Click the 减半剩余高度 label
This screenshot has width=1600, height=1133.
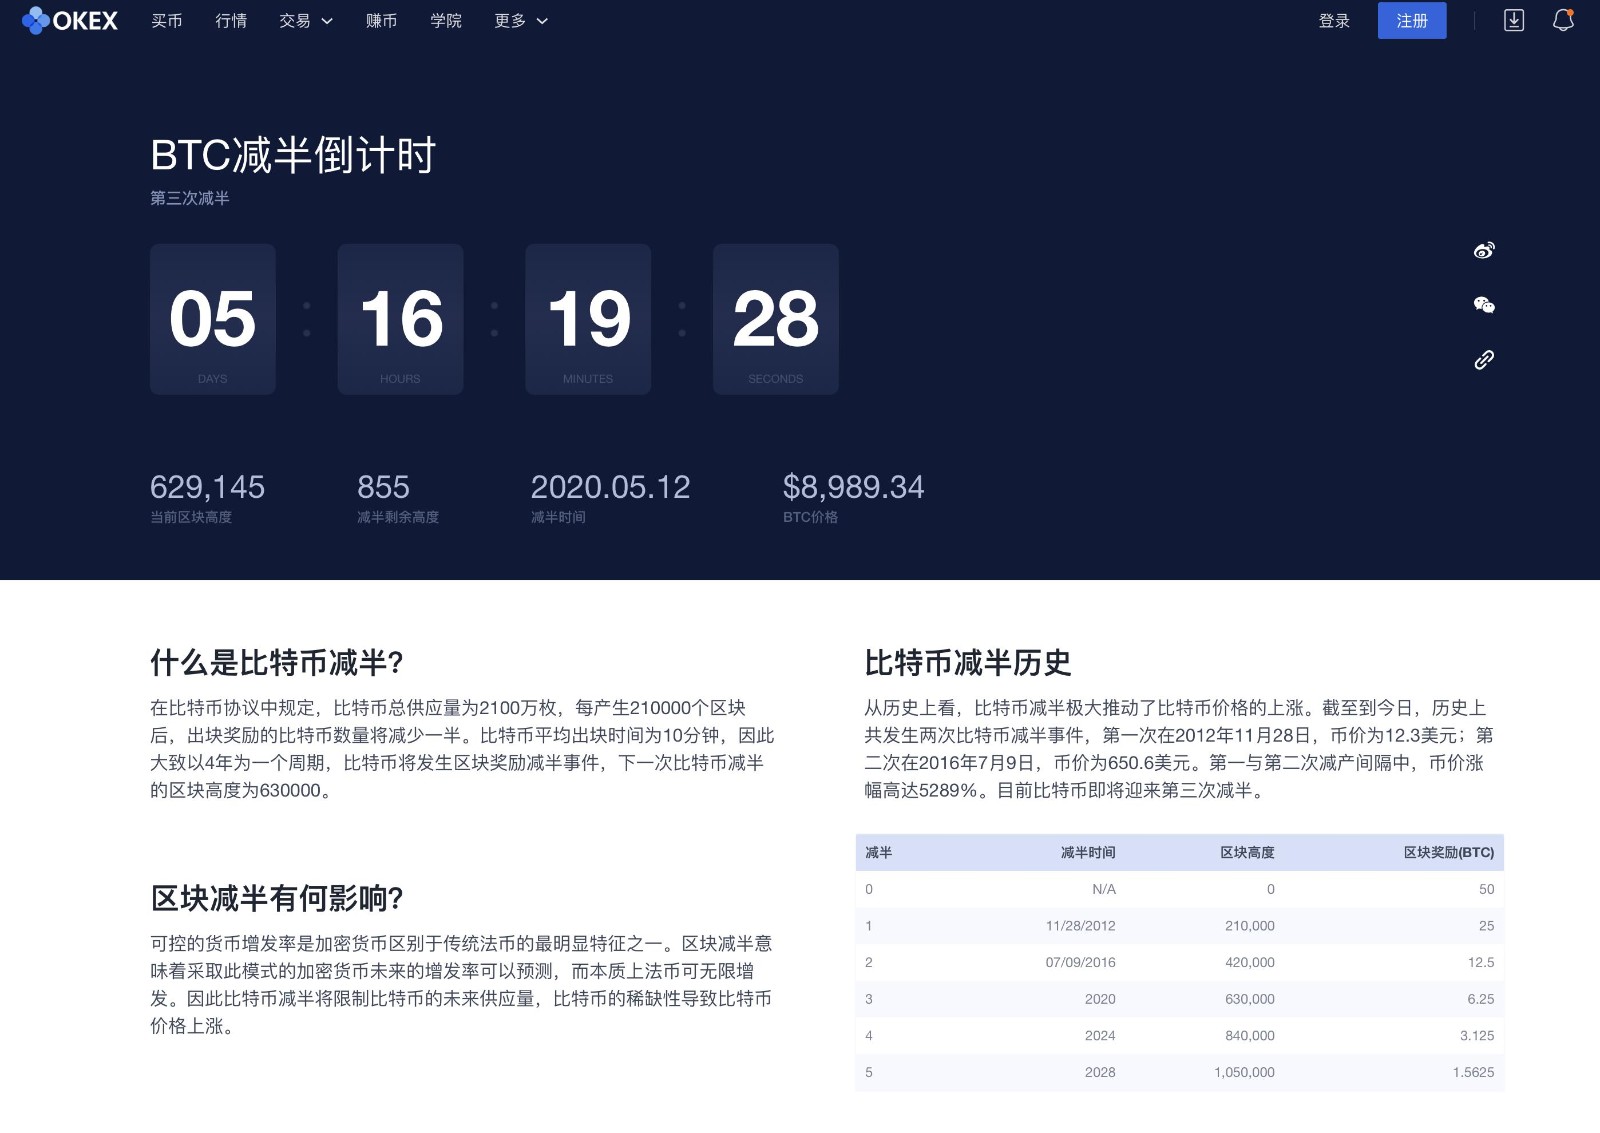tap(398, 517)
